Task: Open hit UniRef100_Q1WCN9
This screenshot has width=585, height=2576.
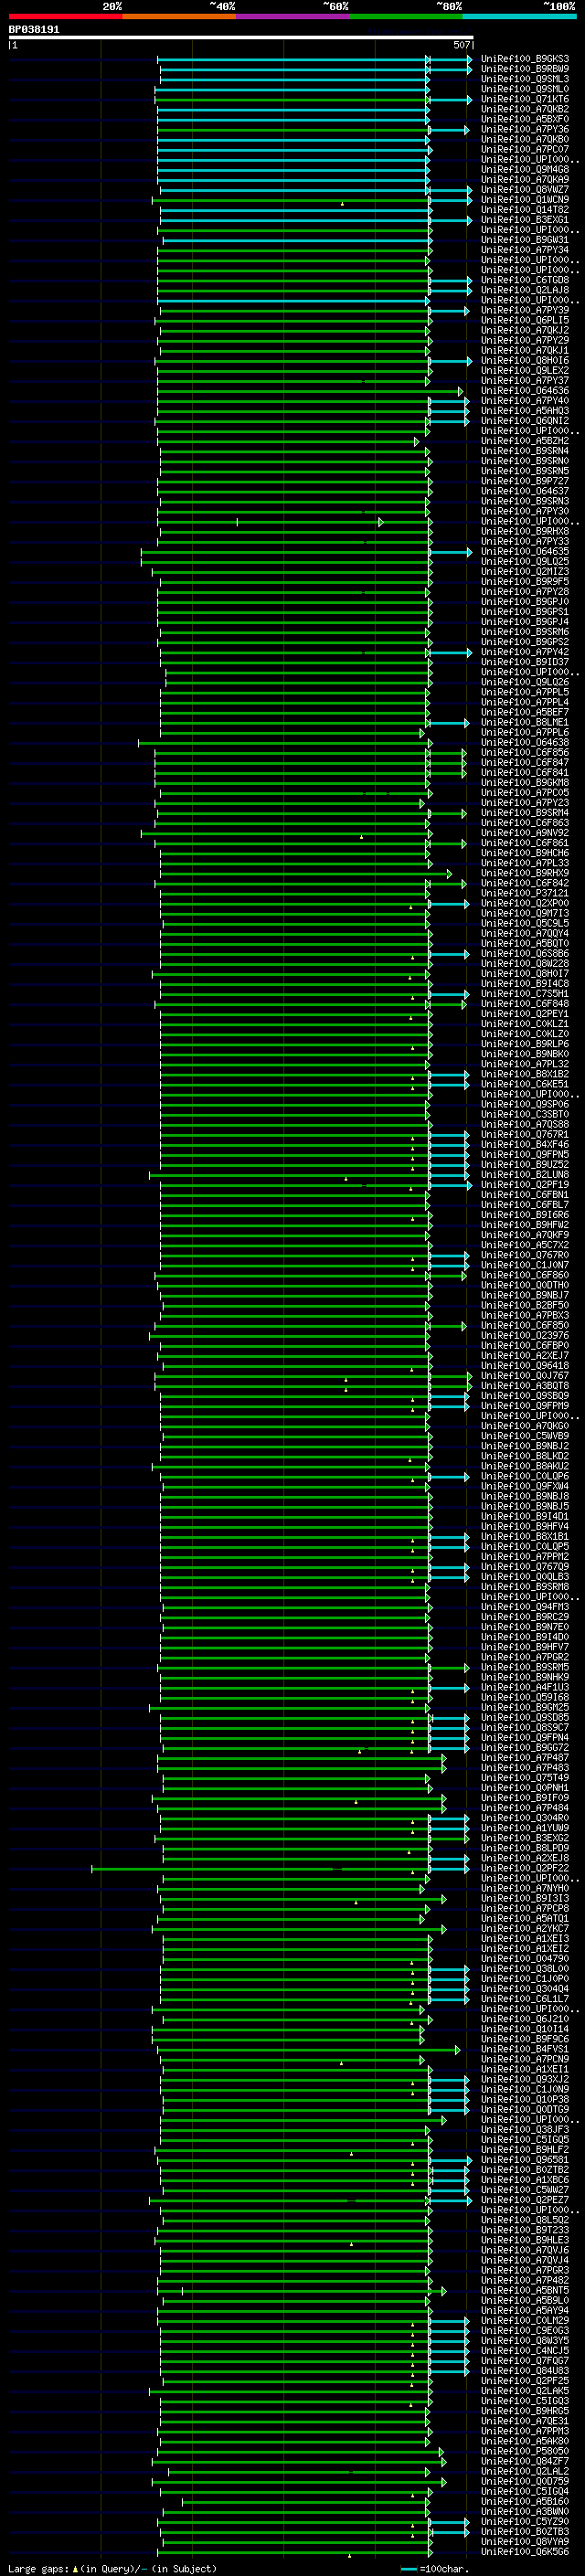Action: pyautogui.click(x=525, y=200)
